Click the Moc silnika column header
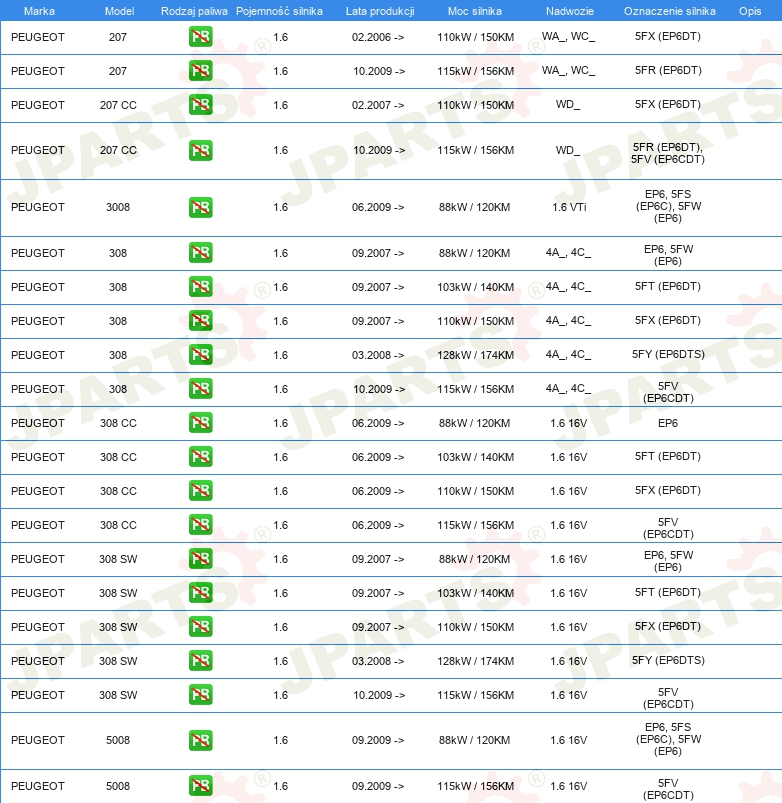The height and width of the screenshot is (803, 782). coord(475,11)
